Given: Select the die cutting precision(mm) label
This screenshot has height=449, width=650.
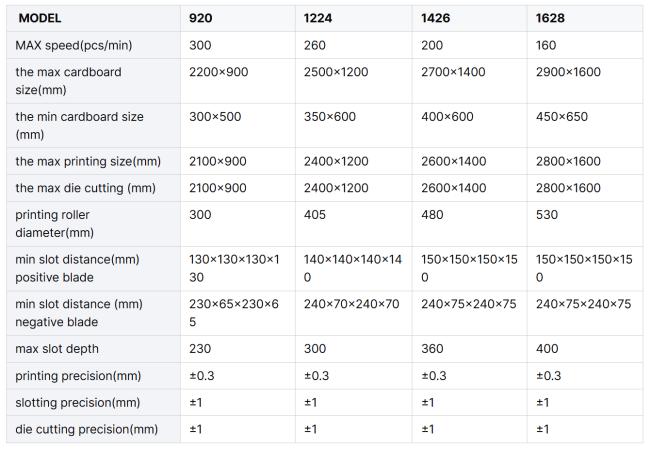Looking at the screenshot, I should coord(87,430).
